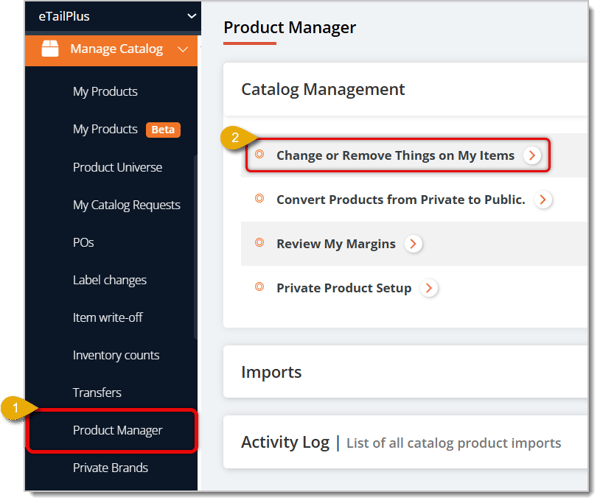This screenshot has height=503, width=600.
Task: Click bullet icon before Review My Margins
Action: [260, 243]
